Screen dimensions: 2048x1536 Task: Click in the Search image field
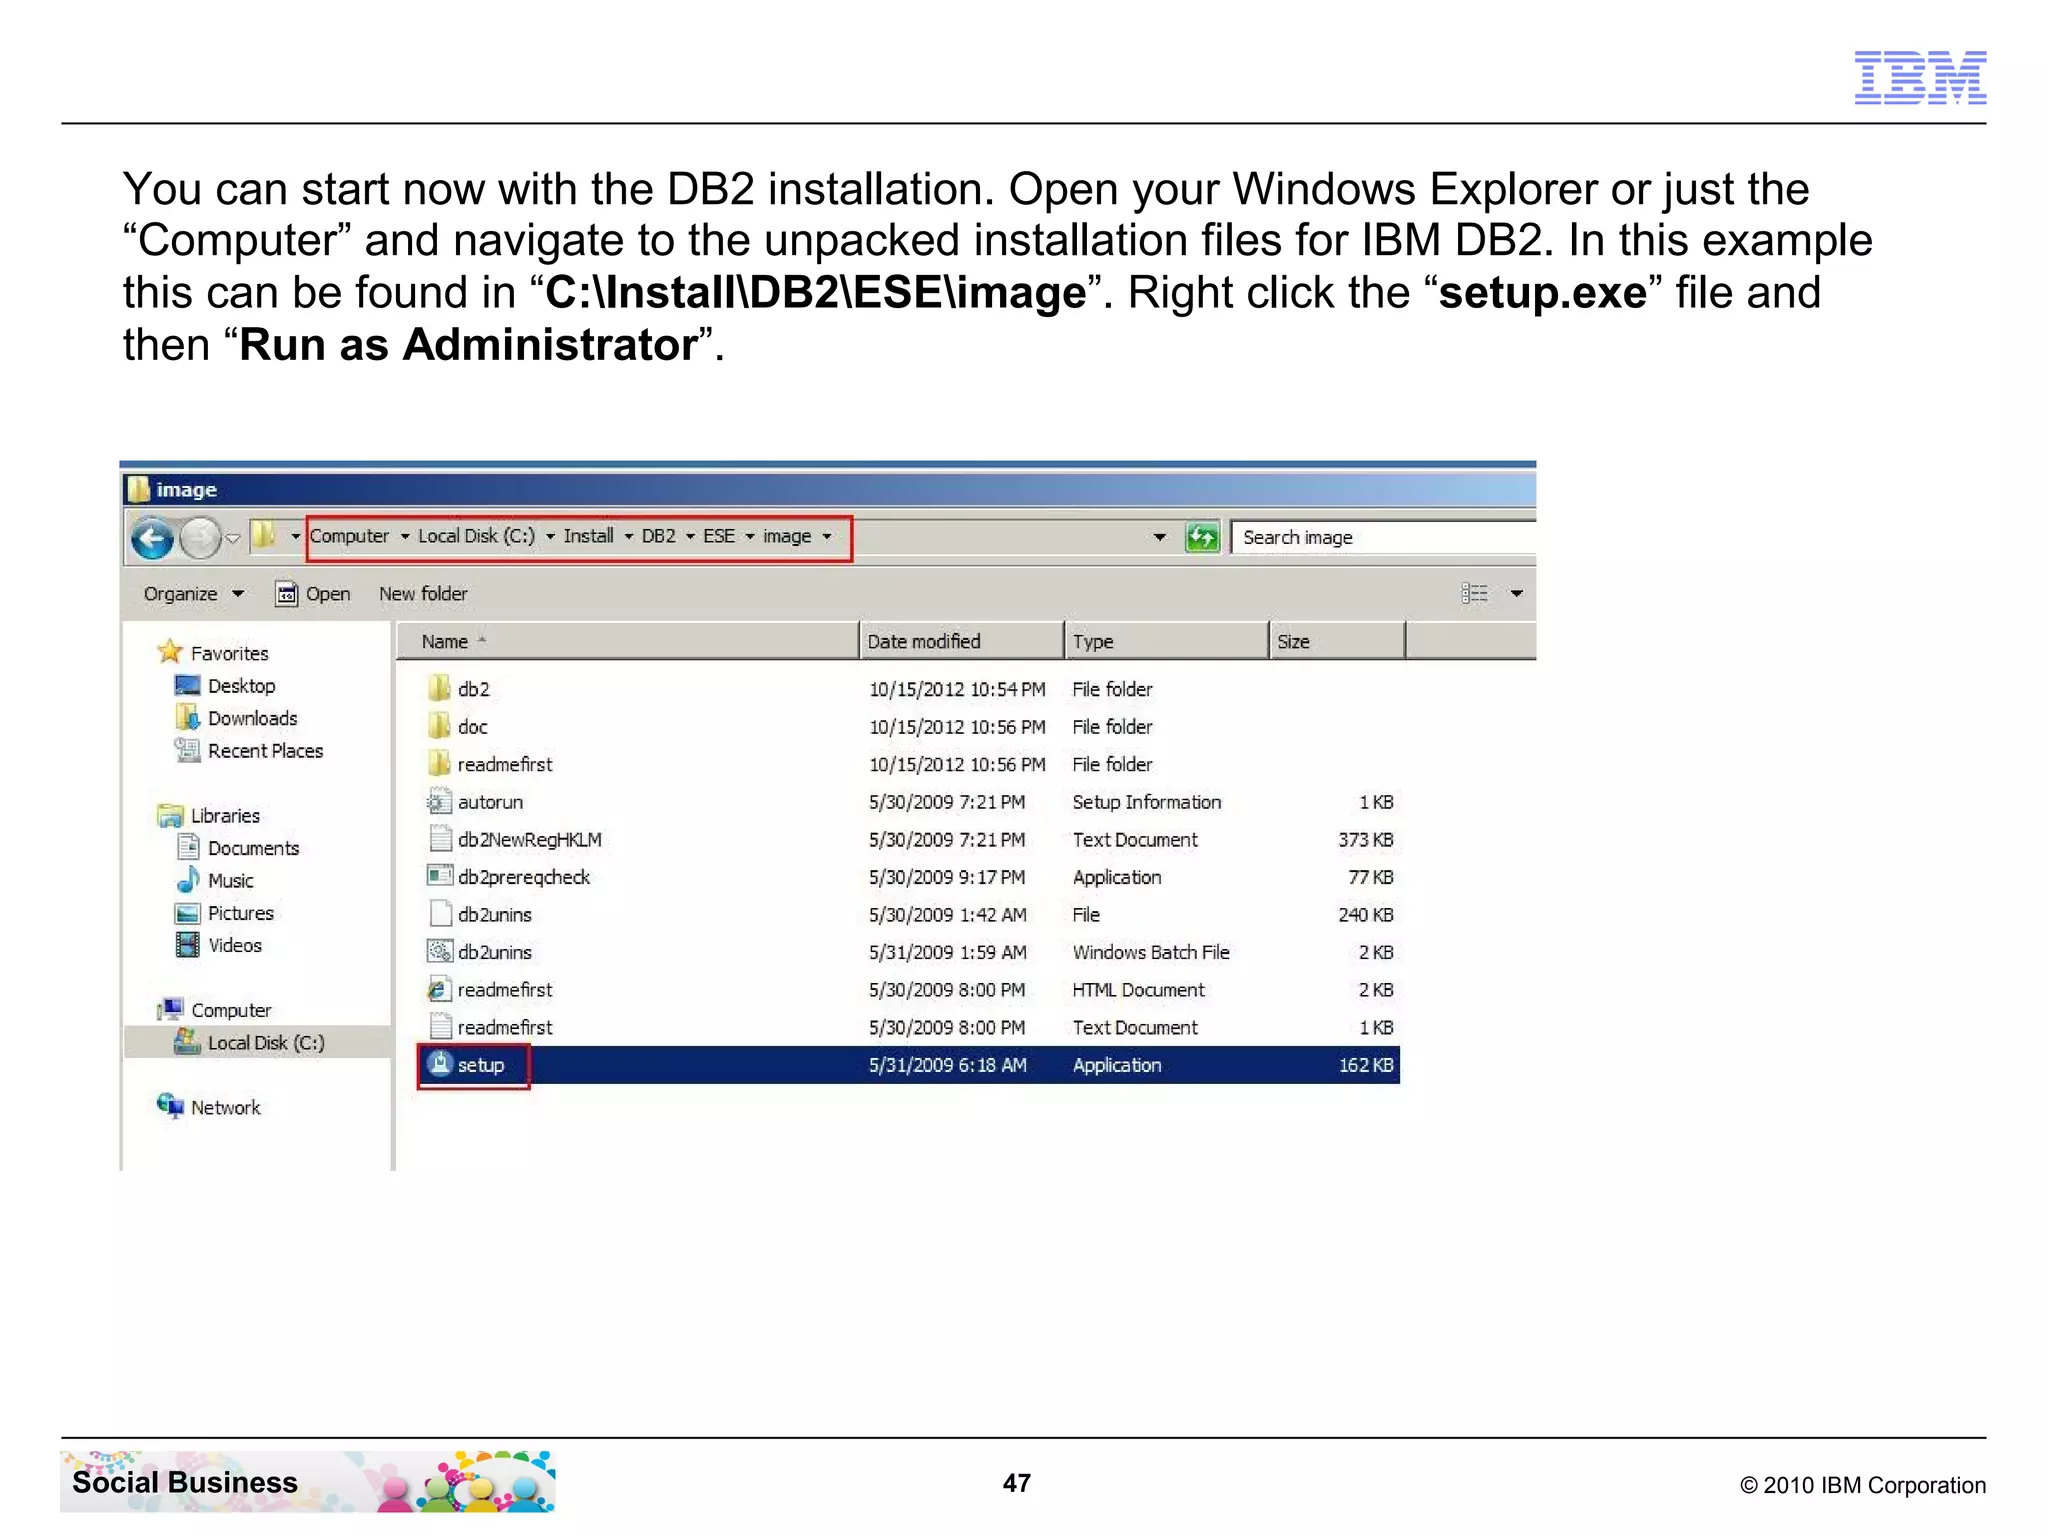click(x=1384, y=538)
